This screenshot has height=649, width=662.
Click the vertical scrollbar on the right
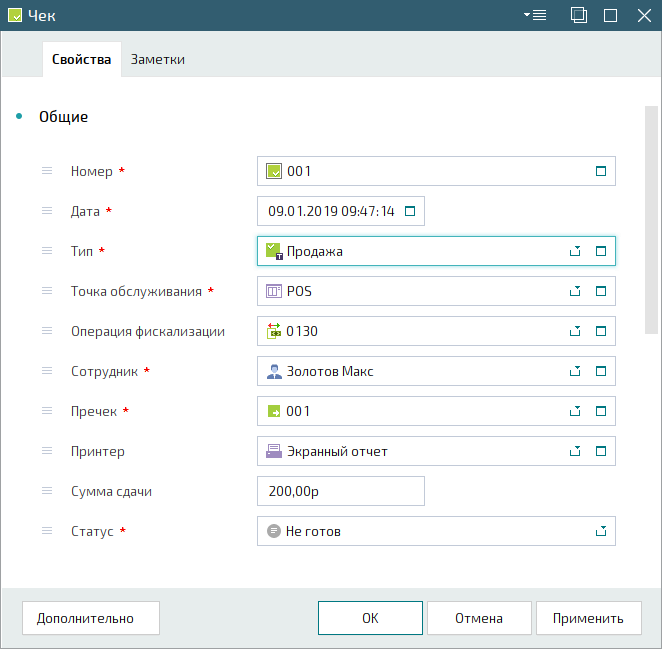[x=651, y=220]
